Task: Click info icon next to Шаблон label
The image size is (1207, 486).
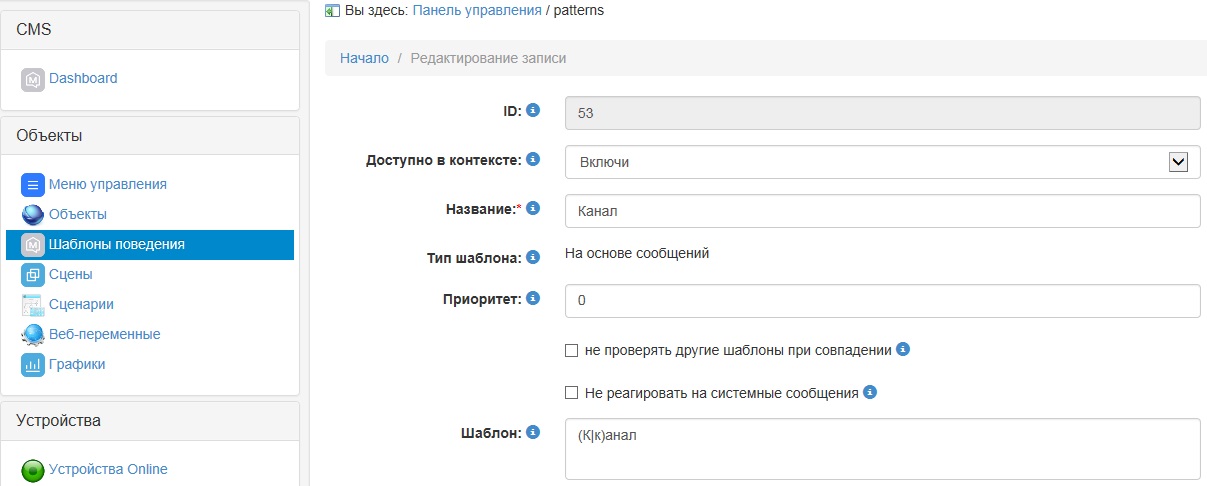Action: [533, 432]
